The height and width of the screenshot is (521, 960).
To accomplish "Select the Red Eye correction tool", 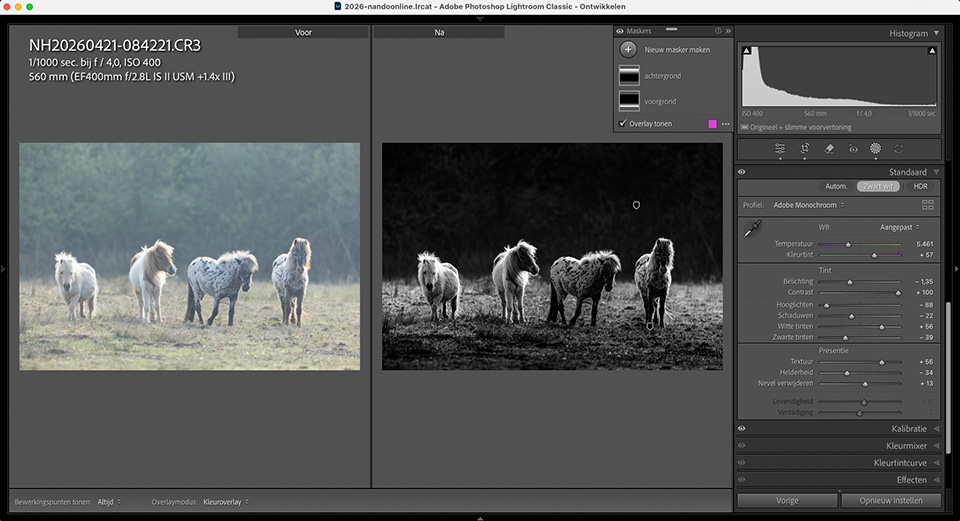I will click(x=853, y=148).
